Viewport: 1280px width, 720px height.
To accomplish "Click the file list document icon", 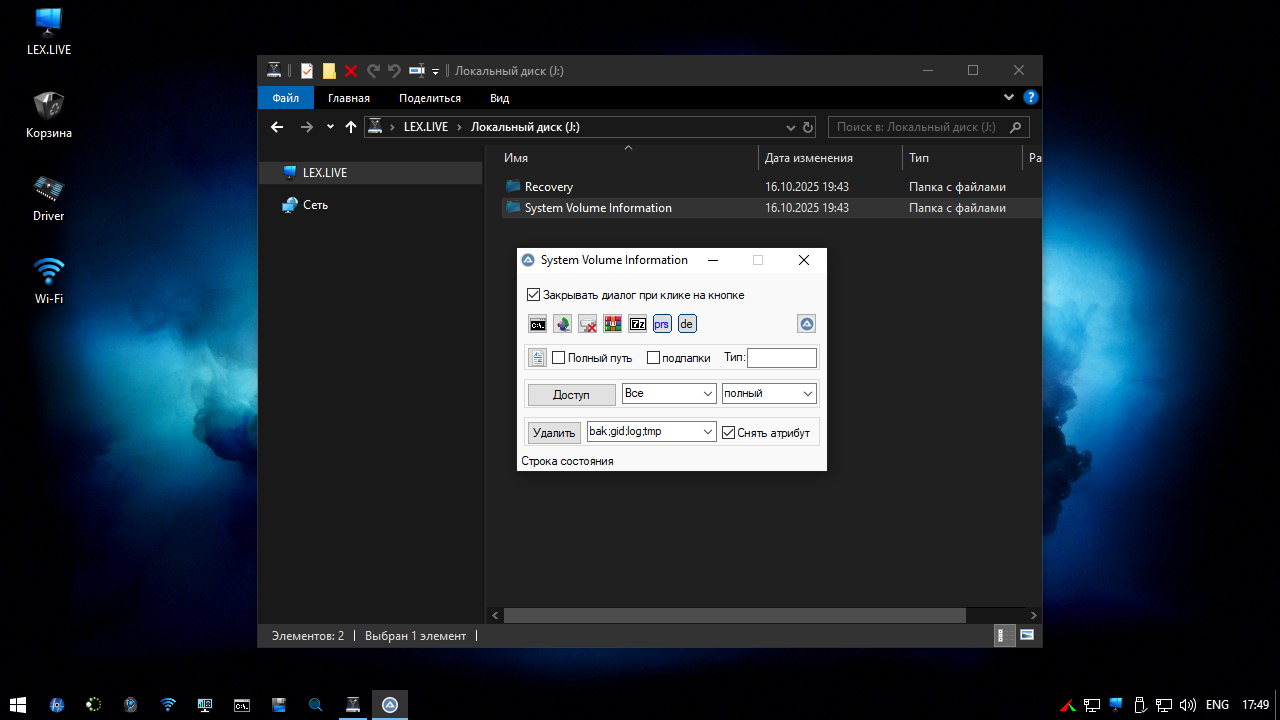I will 537,358.
